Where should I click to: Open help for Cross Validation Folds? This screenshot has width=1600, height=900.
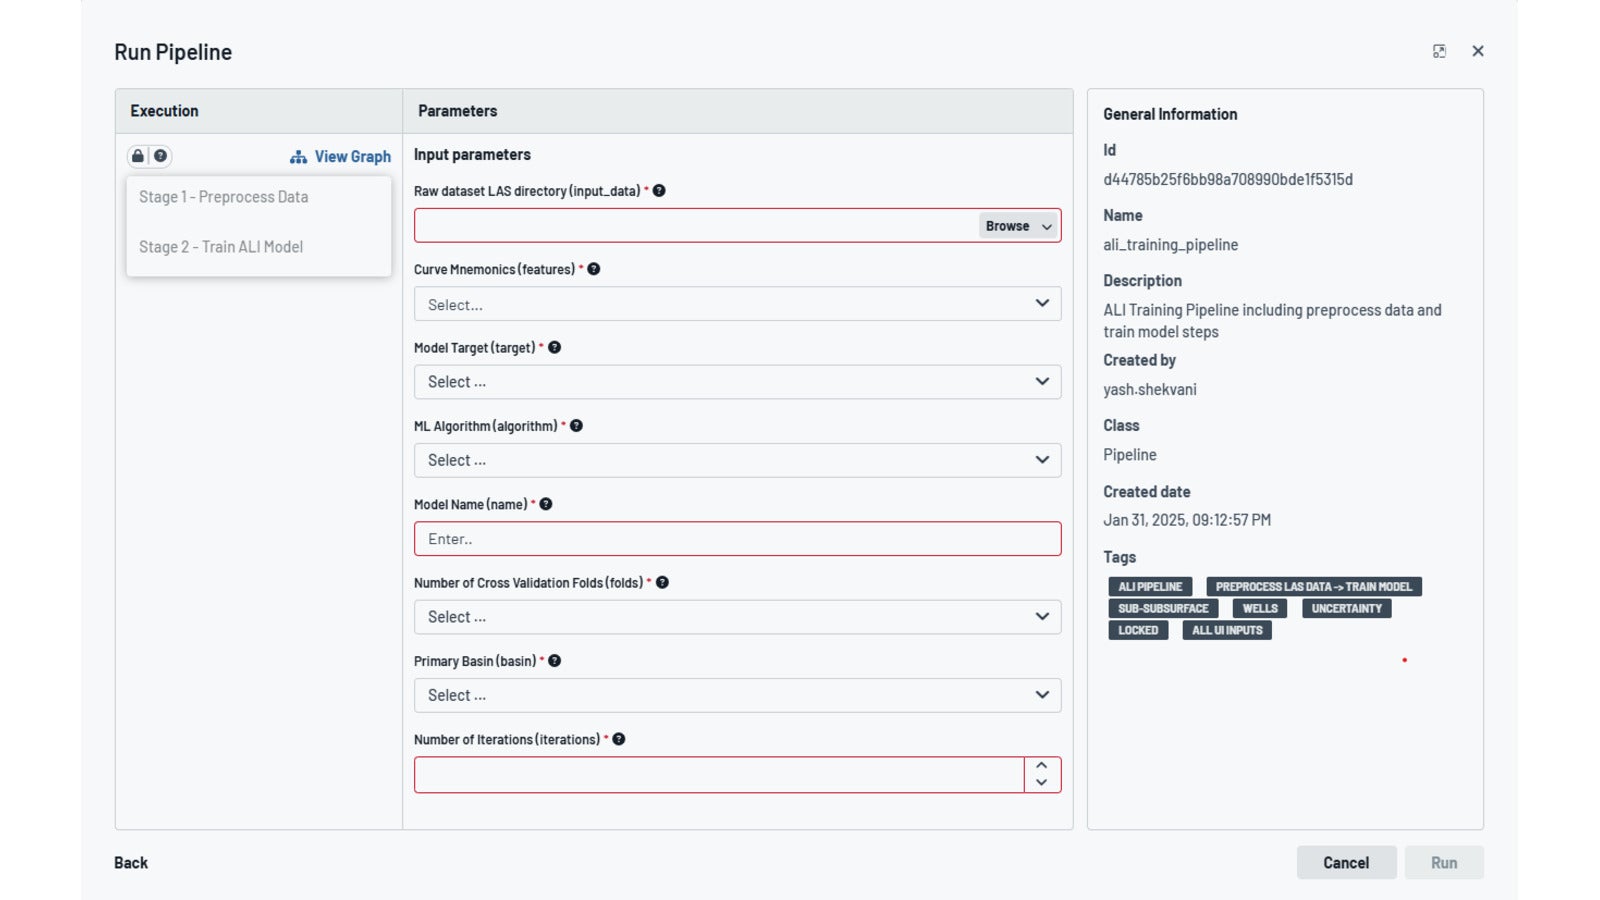663,582
